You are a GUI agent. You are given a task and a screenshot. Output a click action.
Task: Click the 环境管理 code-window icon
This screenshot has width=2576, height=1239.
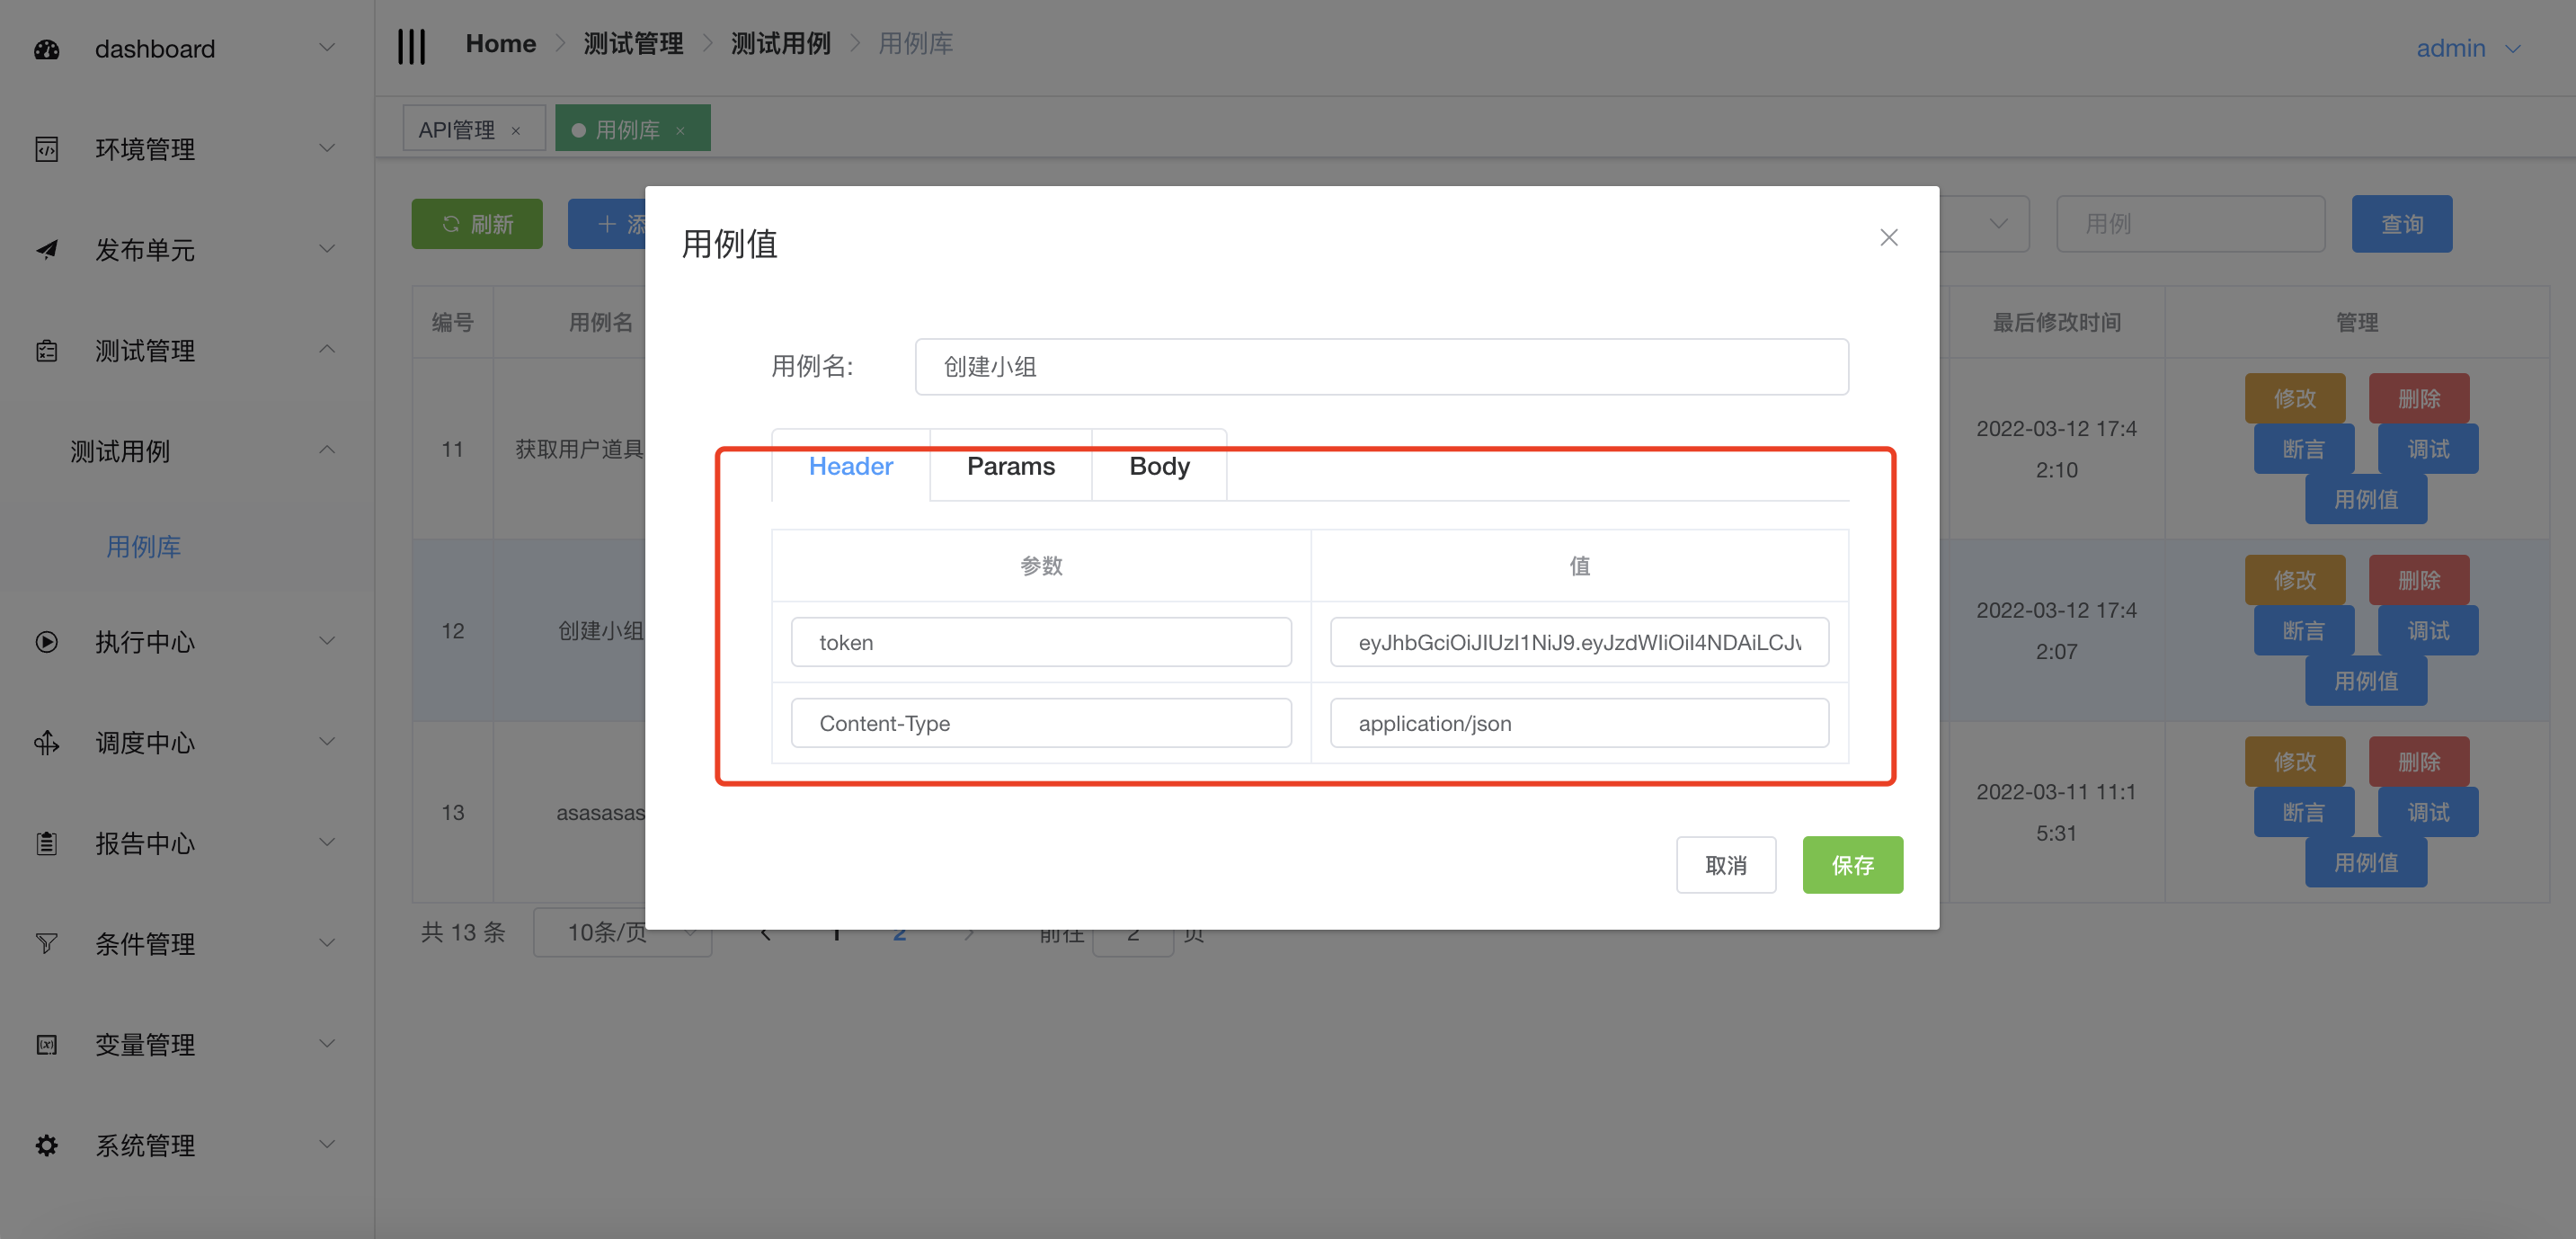click(47, 150)
